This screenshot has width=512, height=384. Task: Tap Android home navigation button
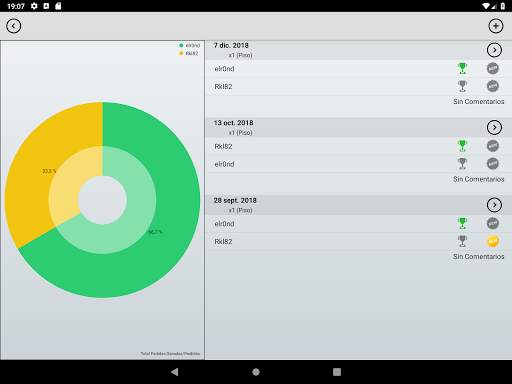(256, 372)
